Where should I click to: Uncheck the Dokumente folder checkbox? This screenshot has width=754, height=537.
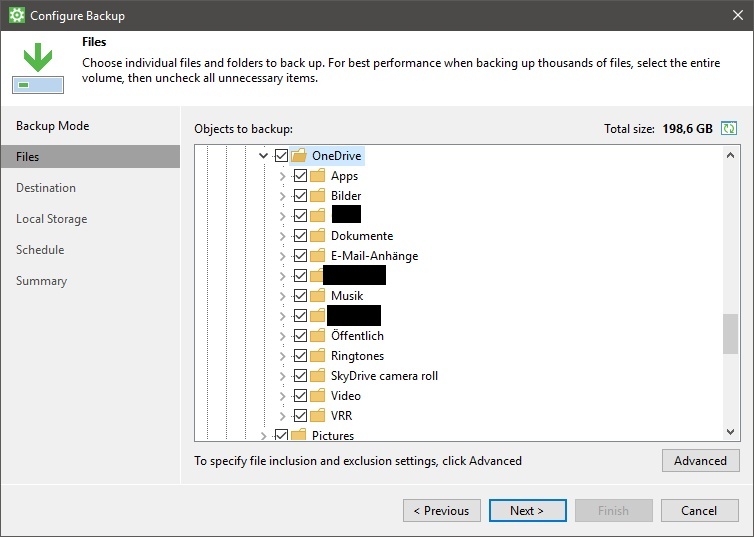(x=300, y=236)
